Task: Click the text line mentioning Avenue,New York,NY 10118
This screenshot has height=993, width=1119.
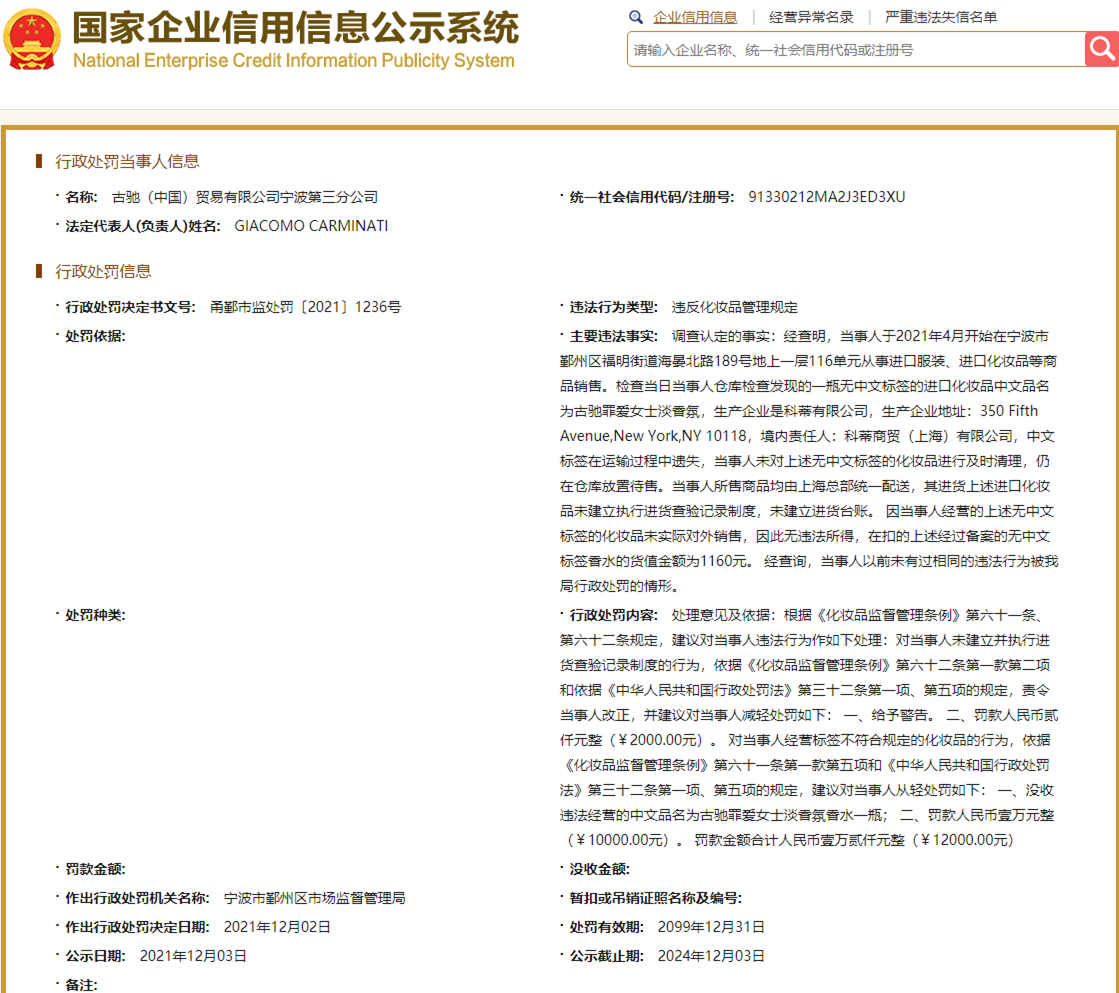Action: coord(807,436)
